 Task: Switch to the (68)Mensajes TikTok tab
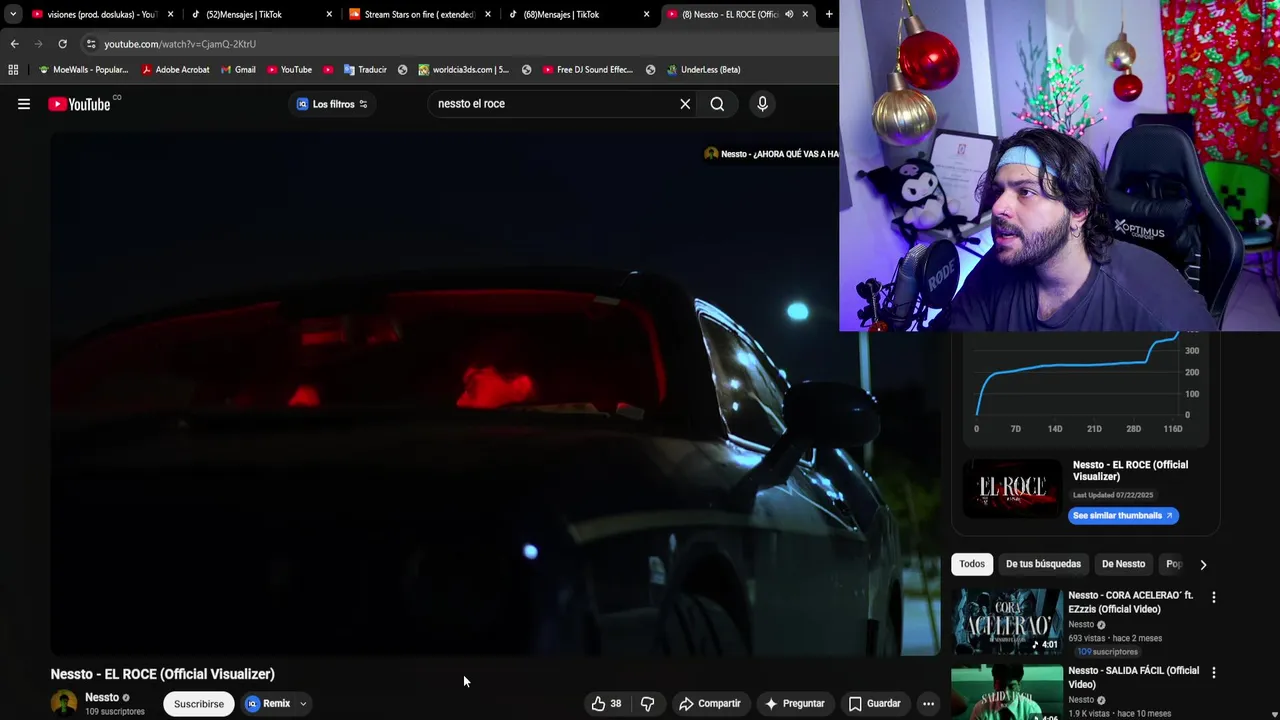[x=561, y=14]
